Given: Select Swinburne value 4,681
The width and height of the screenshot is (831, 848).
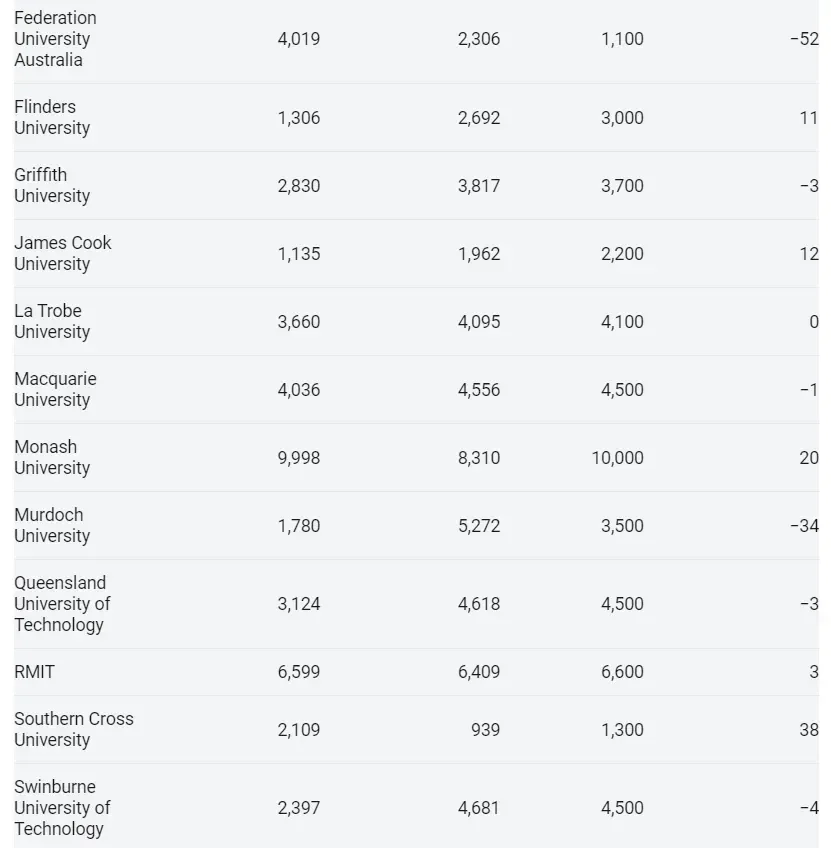Looking at the screenshot, I should pyautogui.click(x=479, y=807).
